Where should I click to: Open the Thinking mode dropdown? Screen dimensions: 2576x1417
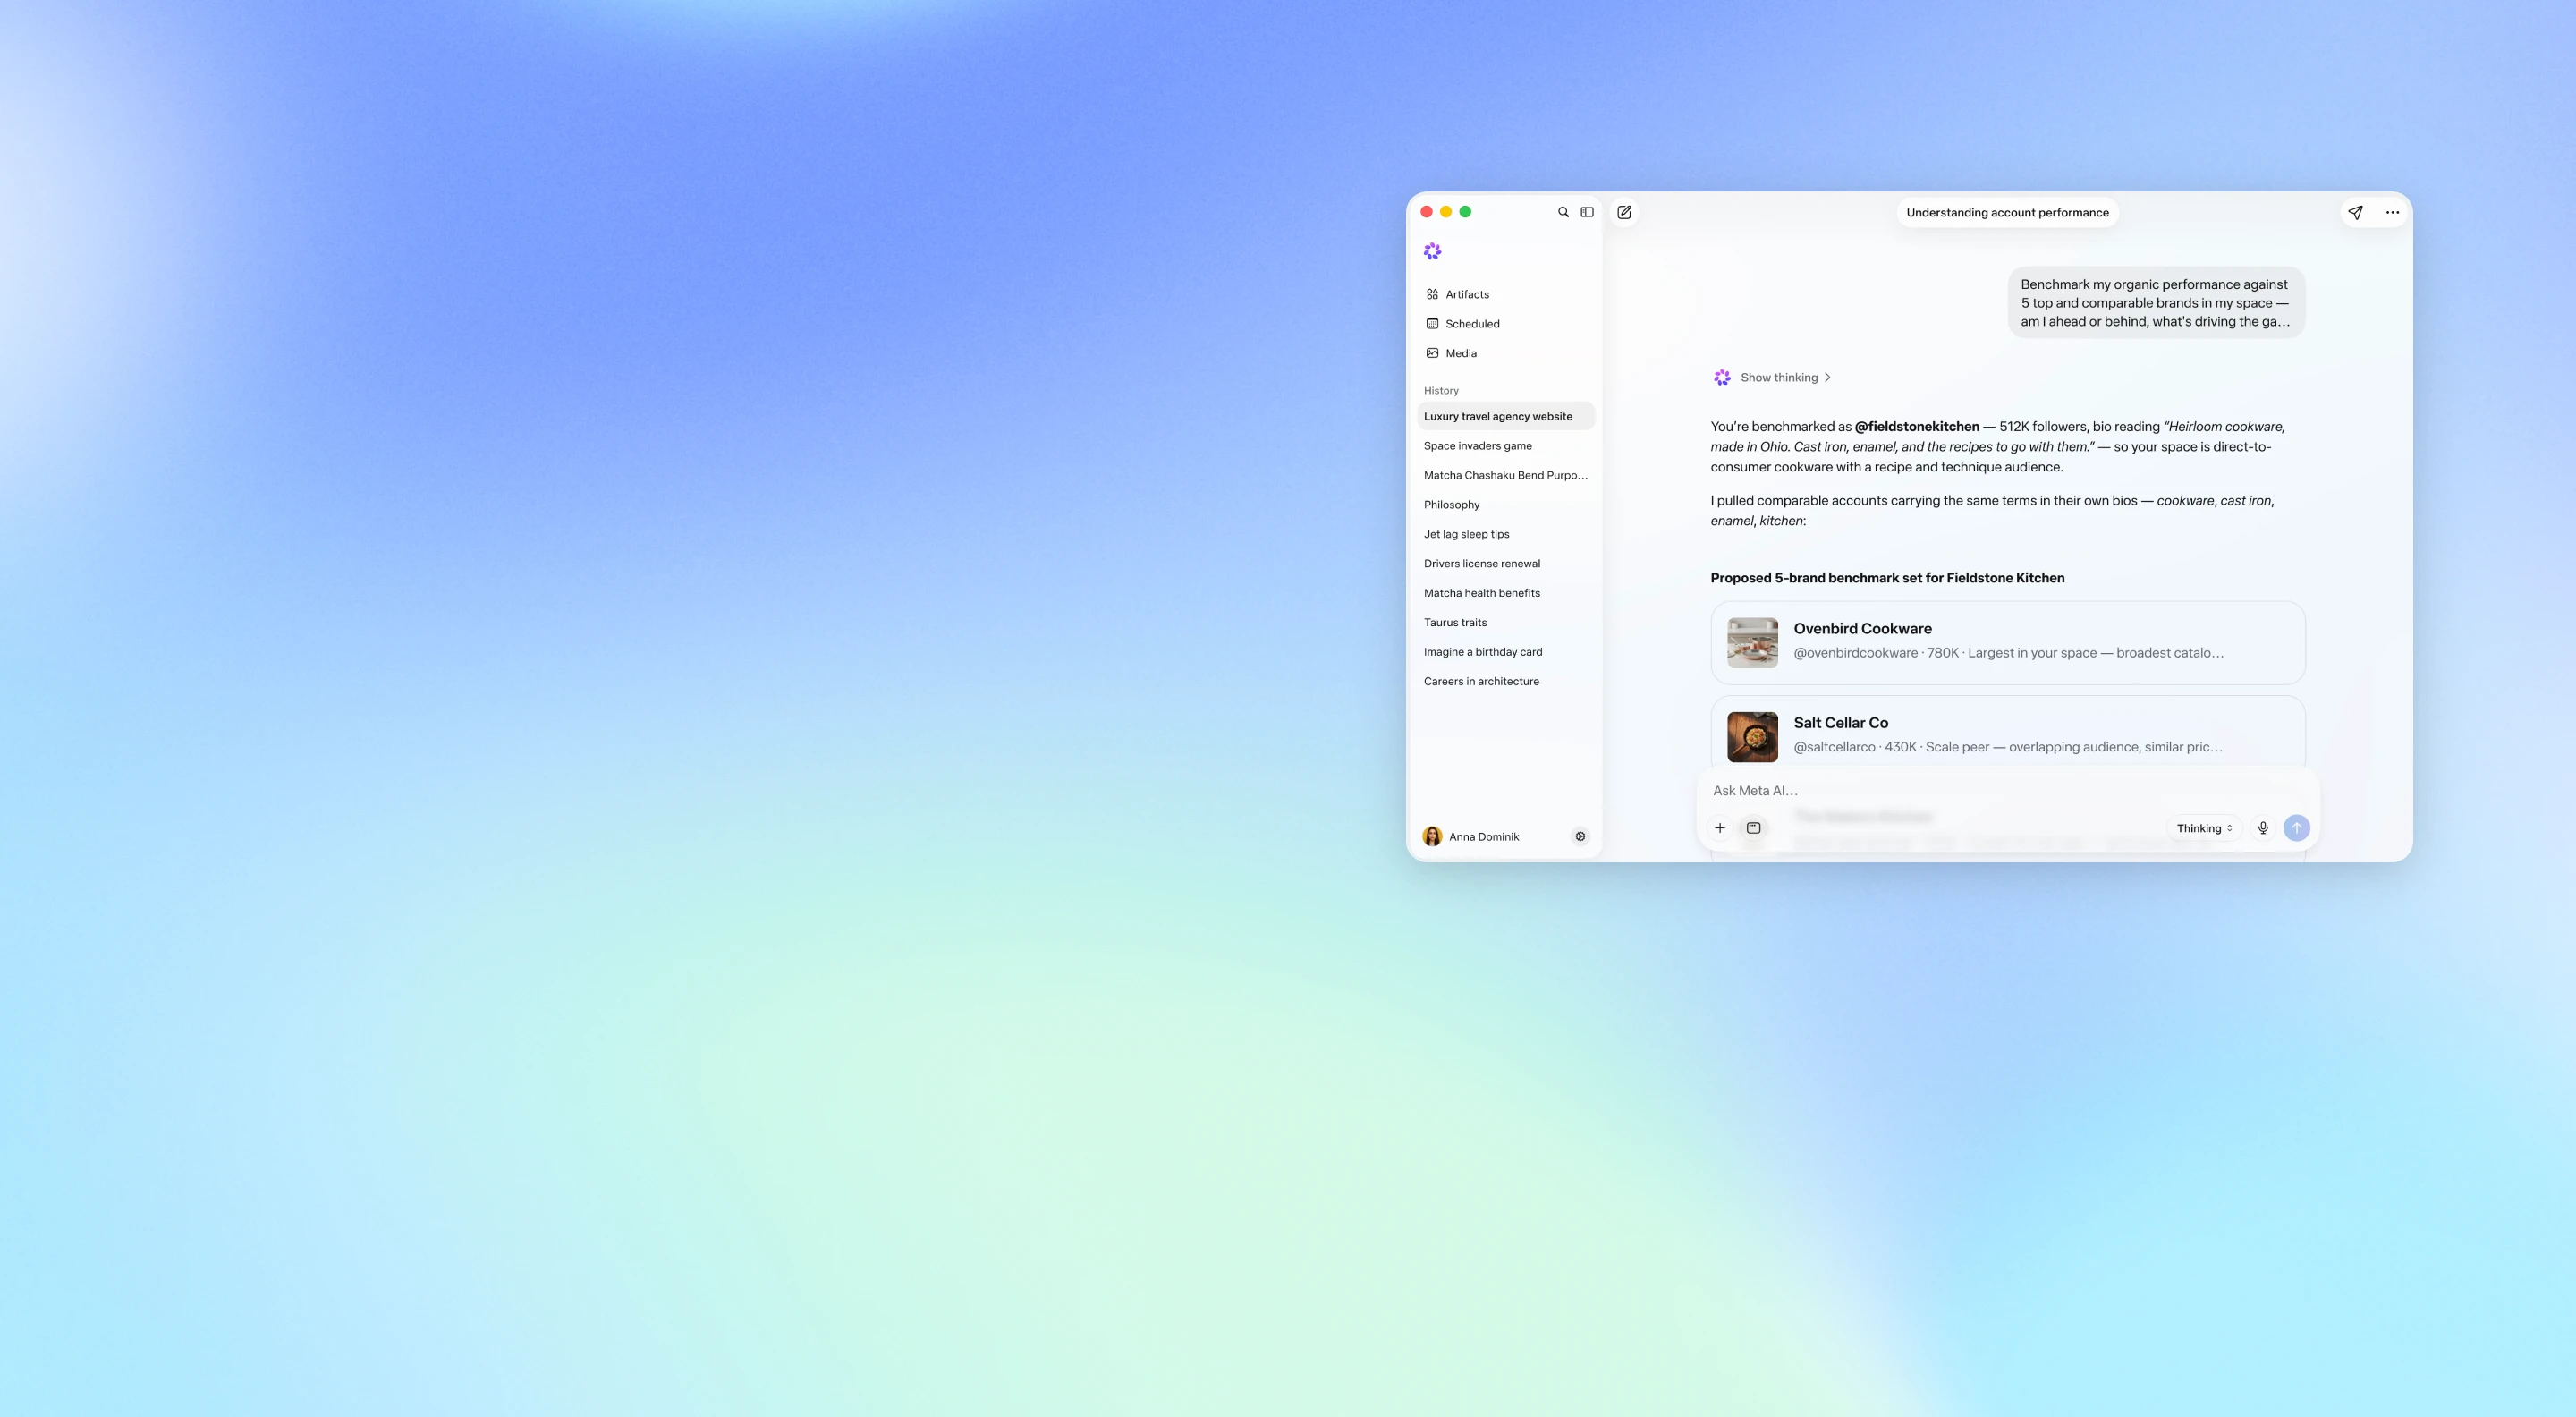(2204, 828)
